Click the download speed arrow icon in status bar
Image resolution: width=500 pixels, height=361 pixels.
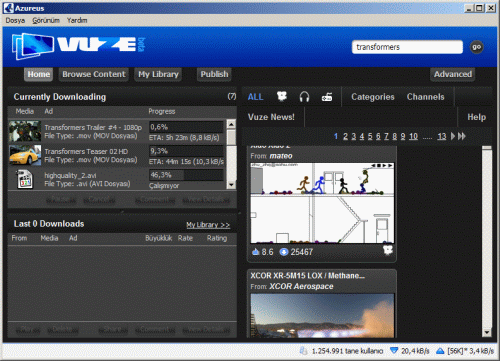(x=394, y=350)
